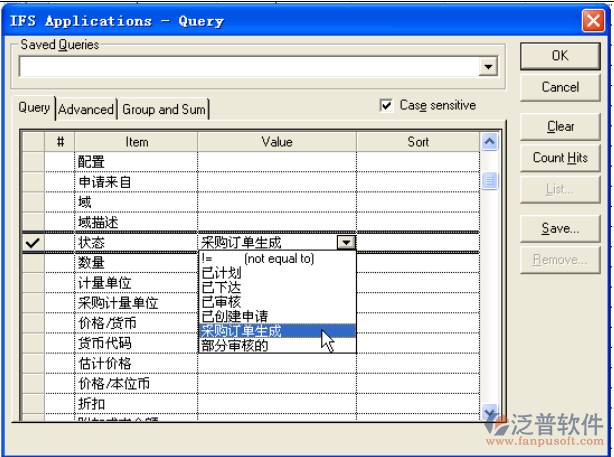This screenshot has height=457, width=614.
Task: Toggle the Case sensitive checkbox
Action: (386, 105)
